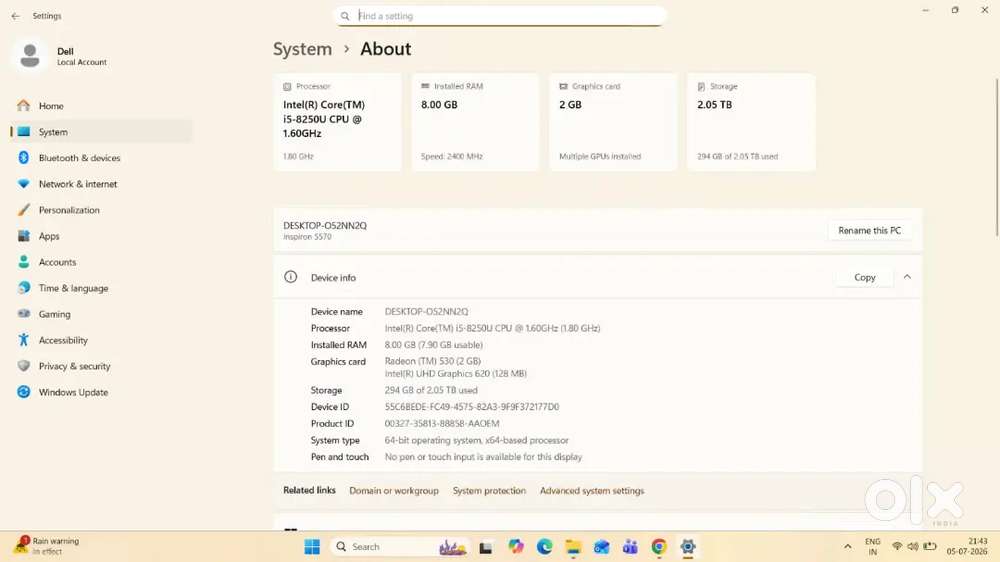Open Home in the Settings sidebar
This screenshot has height=562, width=1000.
[102, 106]
